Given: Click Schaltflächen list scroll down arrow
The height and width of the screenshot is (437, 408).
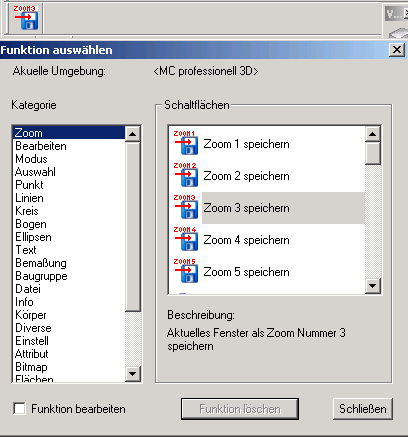Looking at the screenshot, I should click(373, 286).
